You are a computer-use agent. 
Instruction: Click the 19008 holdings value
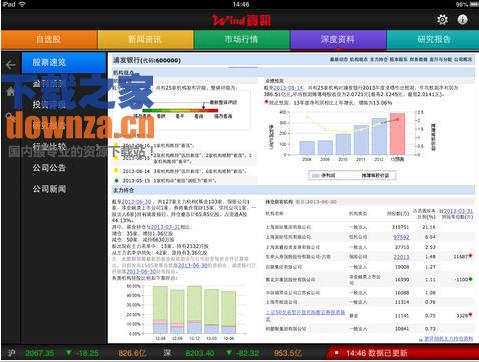402,267
